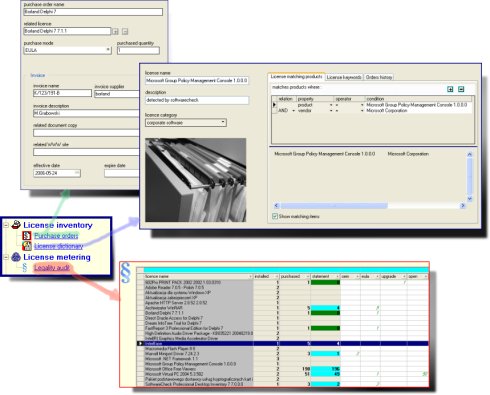
Task: Click the remove button next to related licence
Action: point(125,31)
